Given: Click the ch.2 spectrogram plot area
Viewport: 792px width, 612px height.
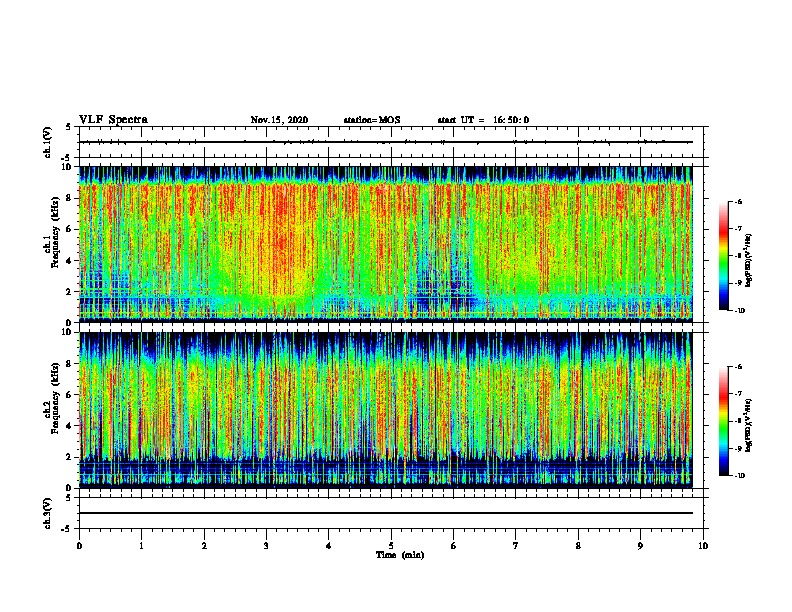Looking at the screenshot, I should (x=386, y=410).
